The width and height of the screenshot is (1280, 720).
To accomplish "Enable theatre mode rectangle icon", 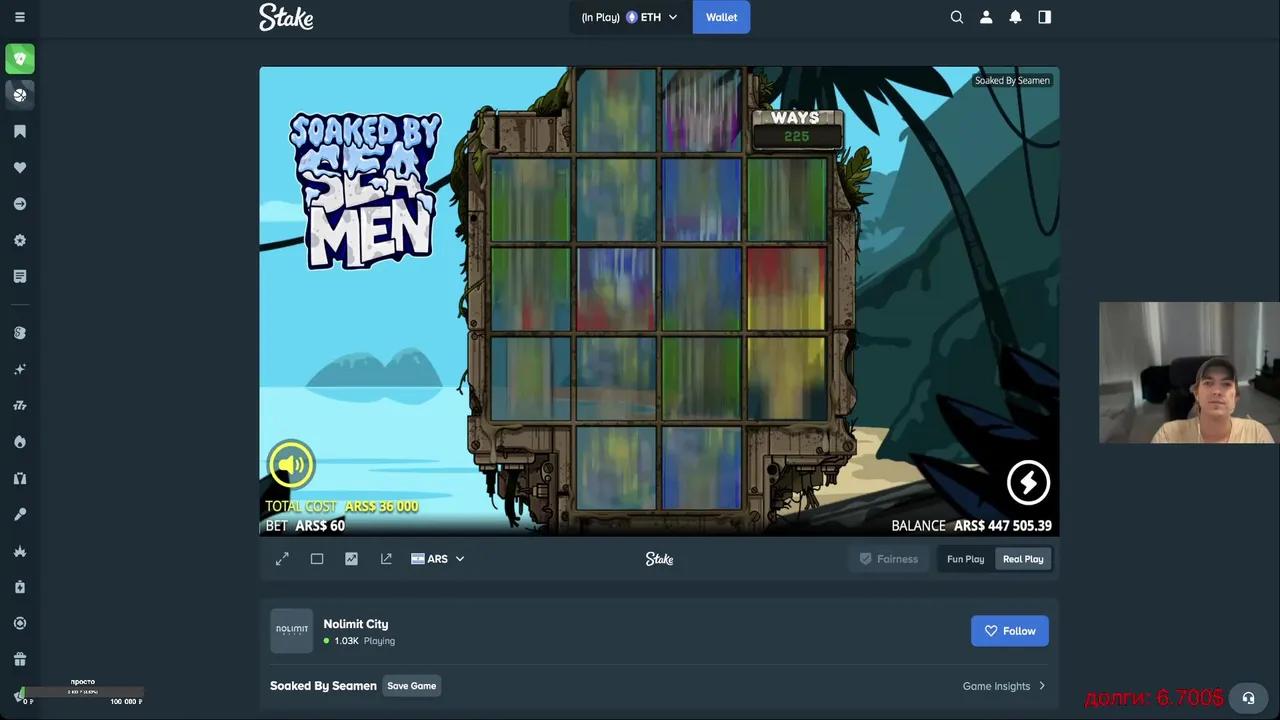I will (317, 559).
